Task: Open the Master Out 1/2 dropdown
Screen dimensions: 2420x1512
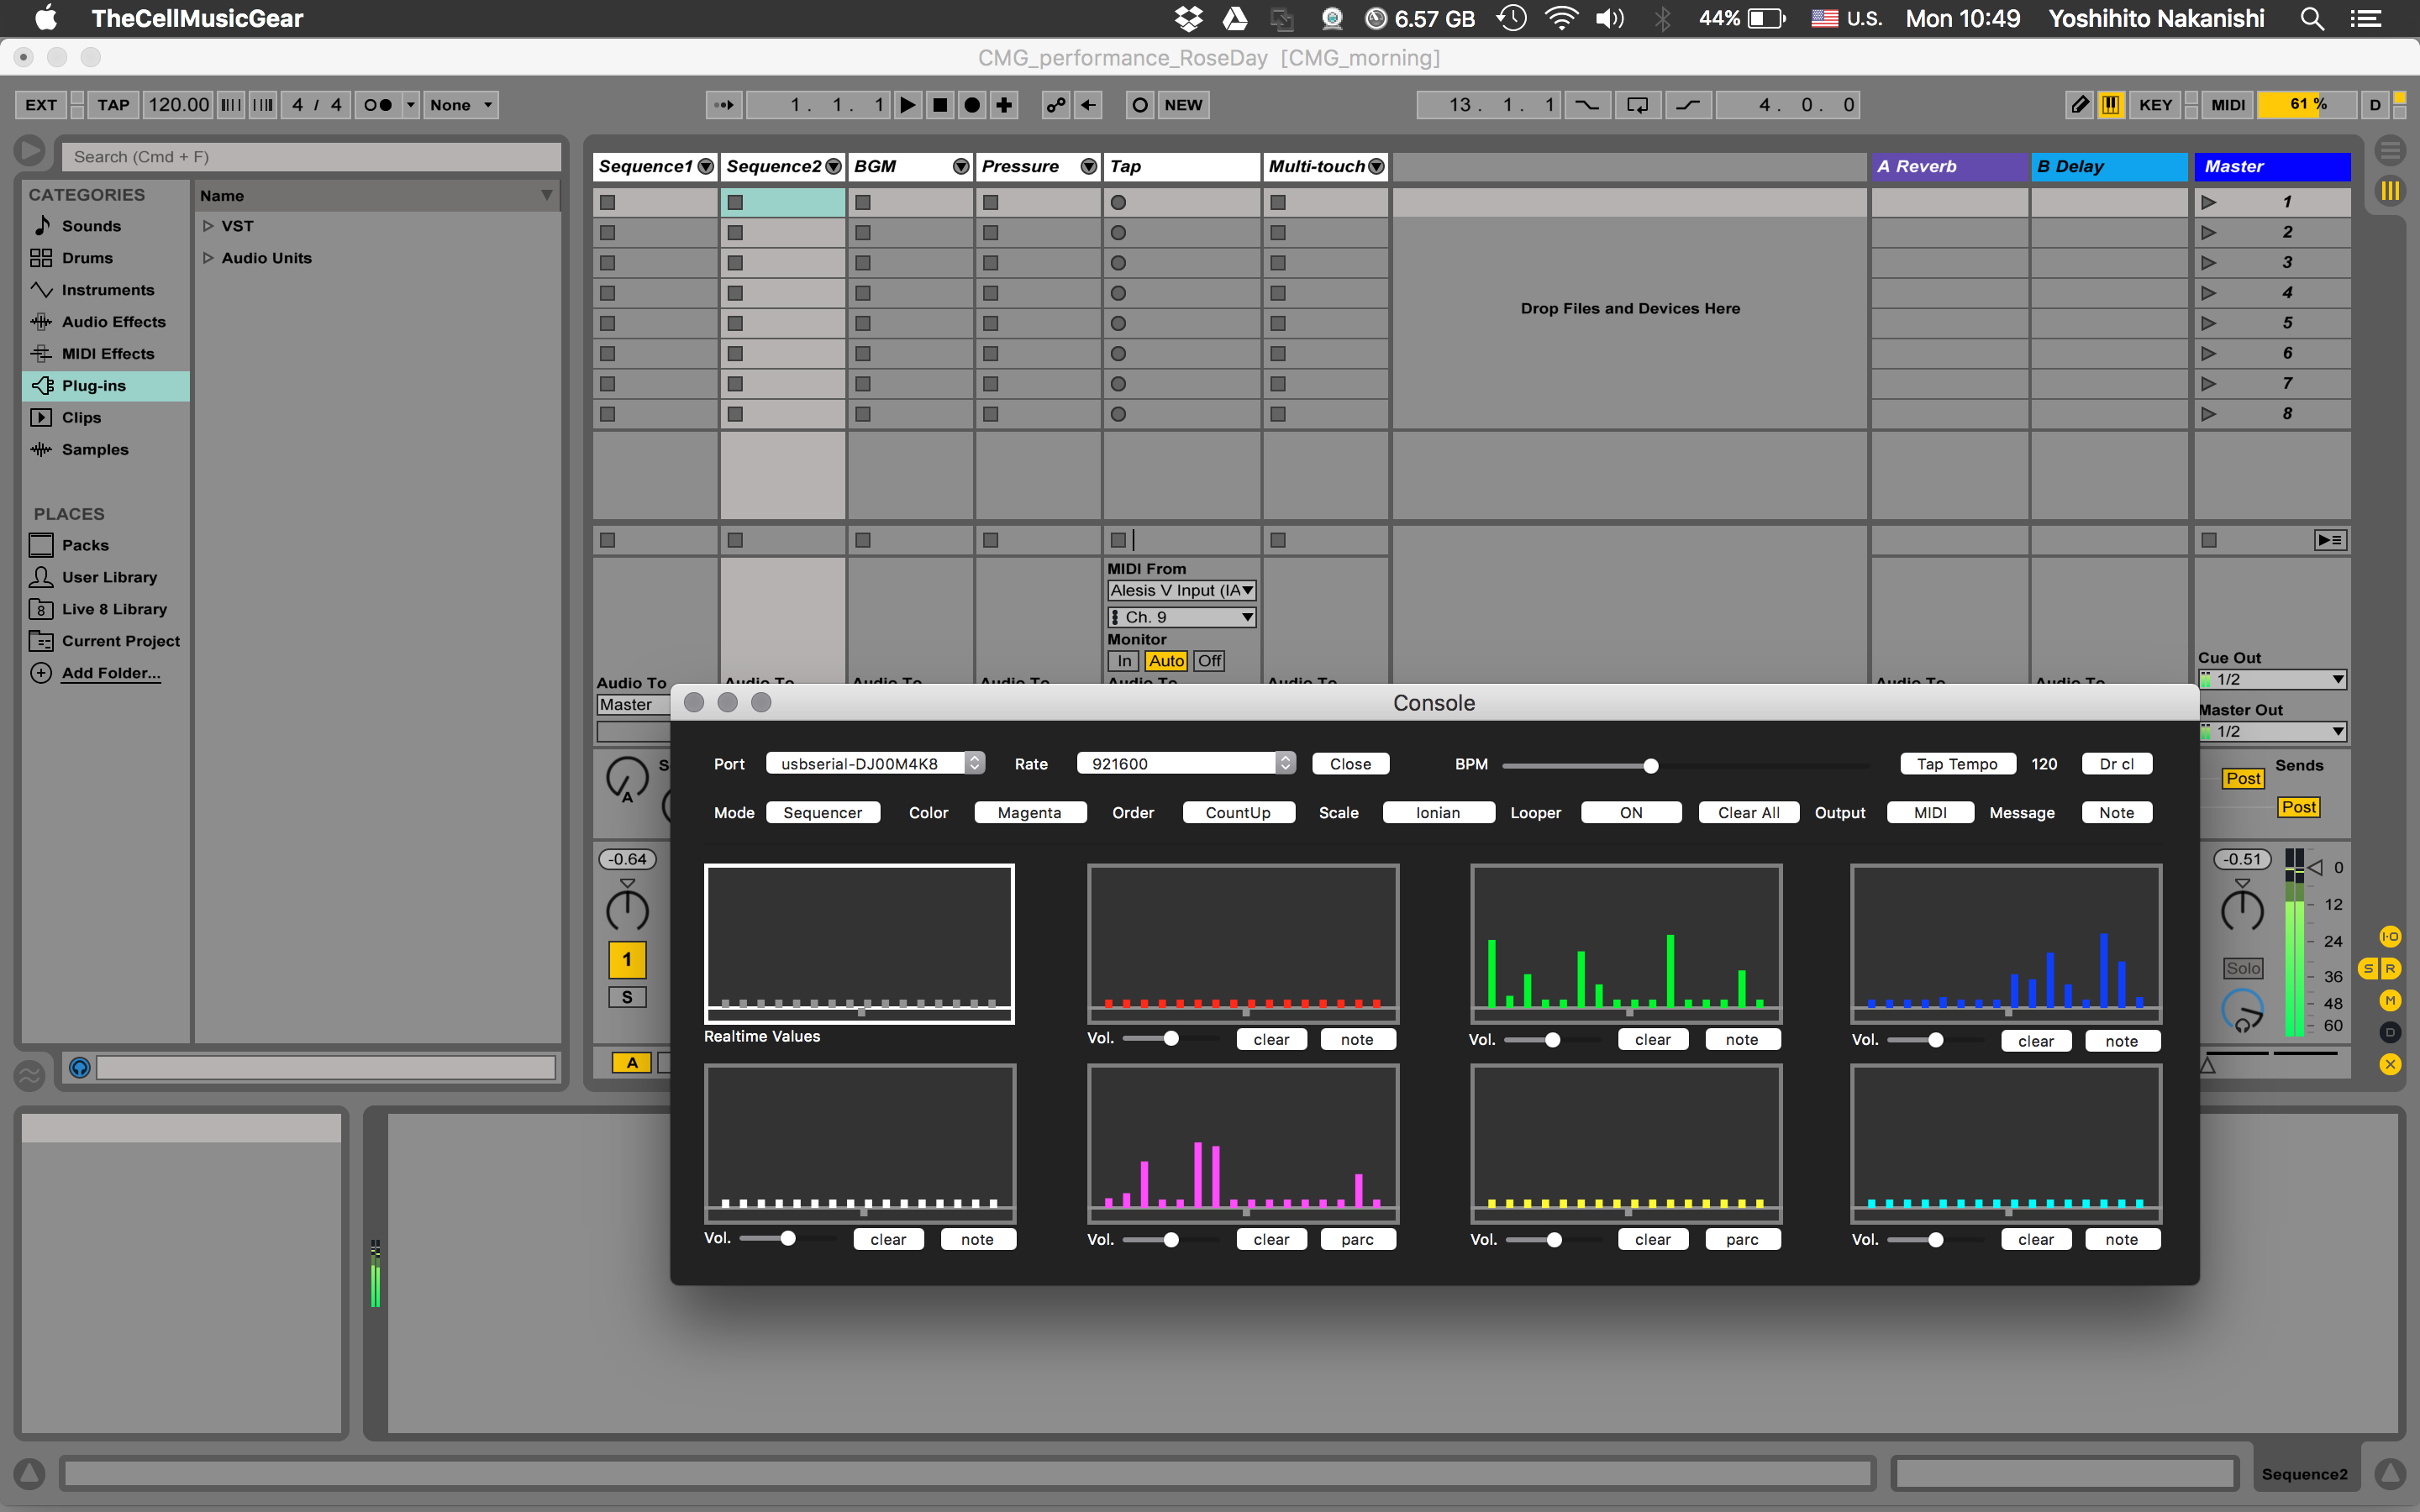Action: 2272,732
